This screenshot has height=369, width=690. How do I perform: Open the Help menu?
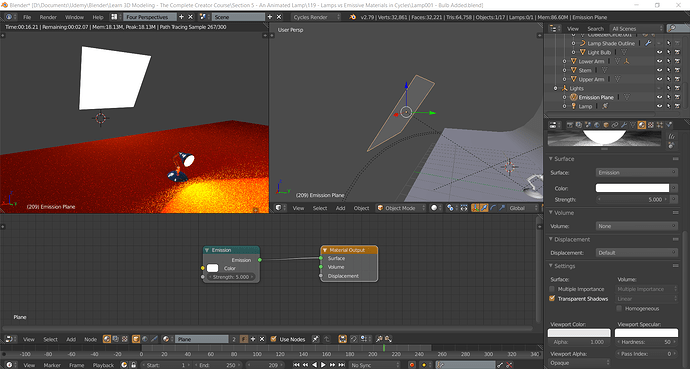(x=98, y=17)
